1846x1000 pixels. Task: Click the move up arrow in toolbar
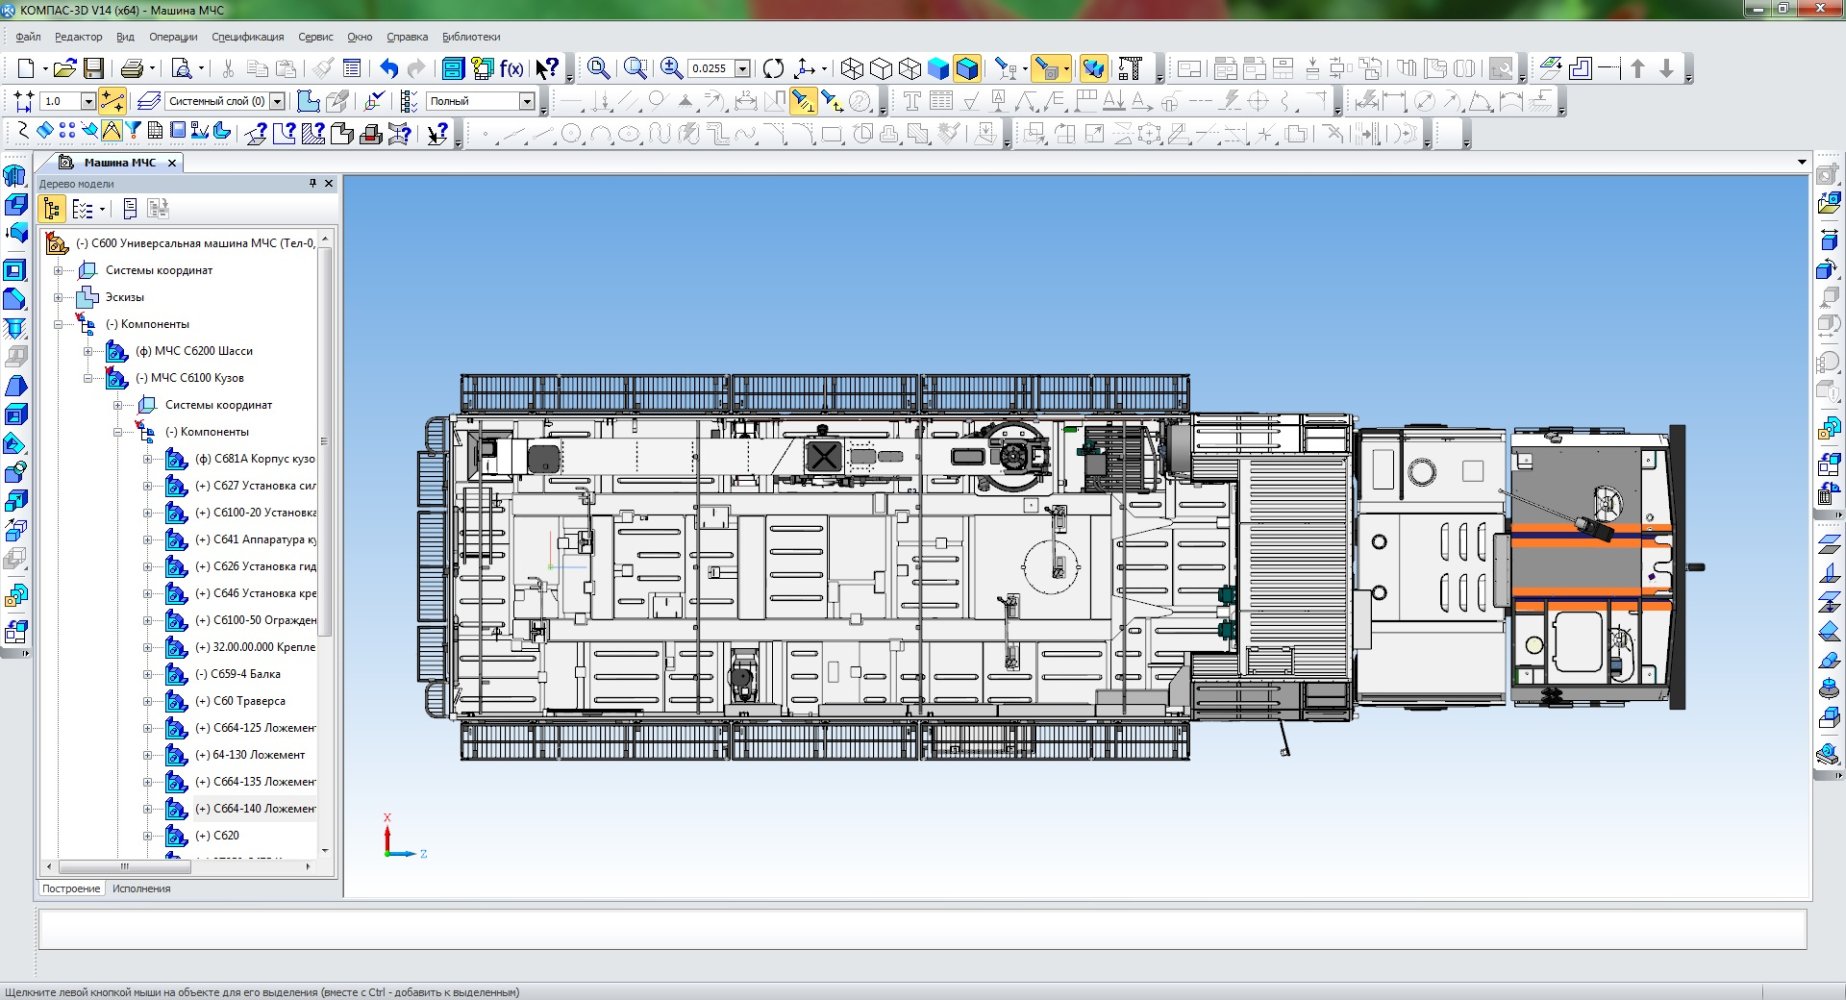click(1637, 68)
